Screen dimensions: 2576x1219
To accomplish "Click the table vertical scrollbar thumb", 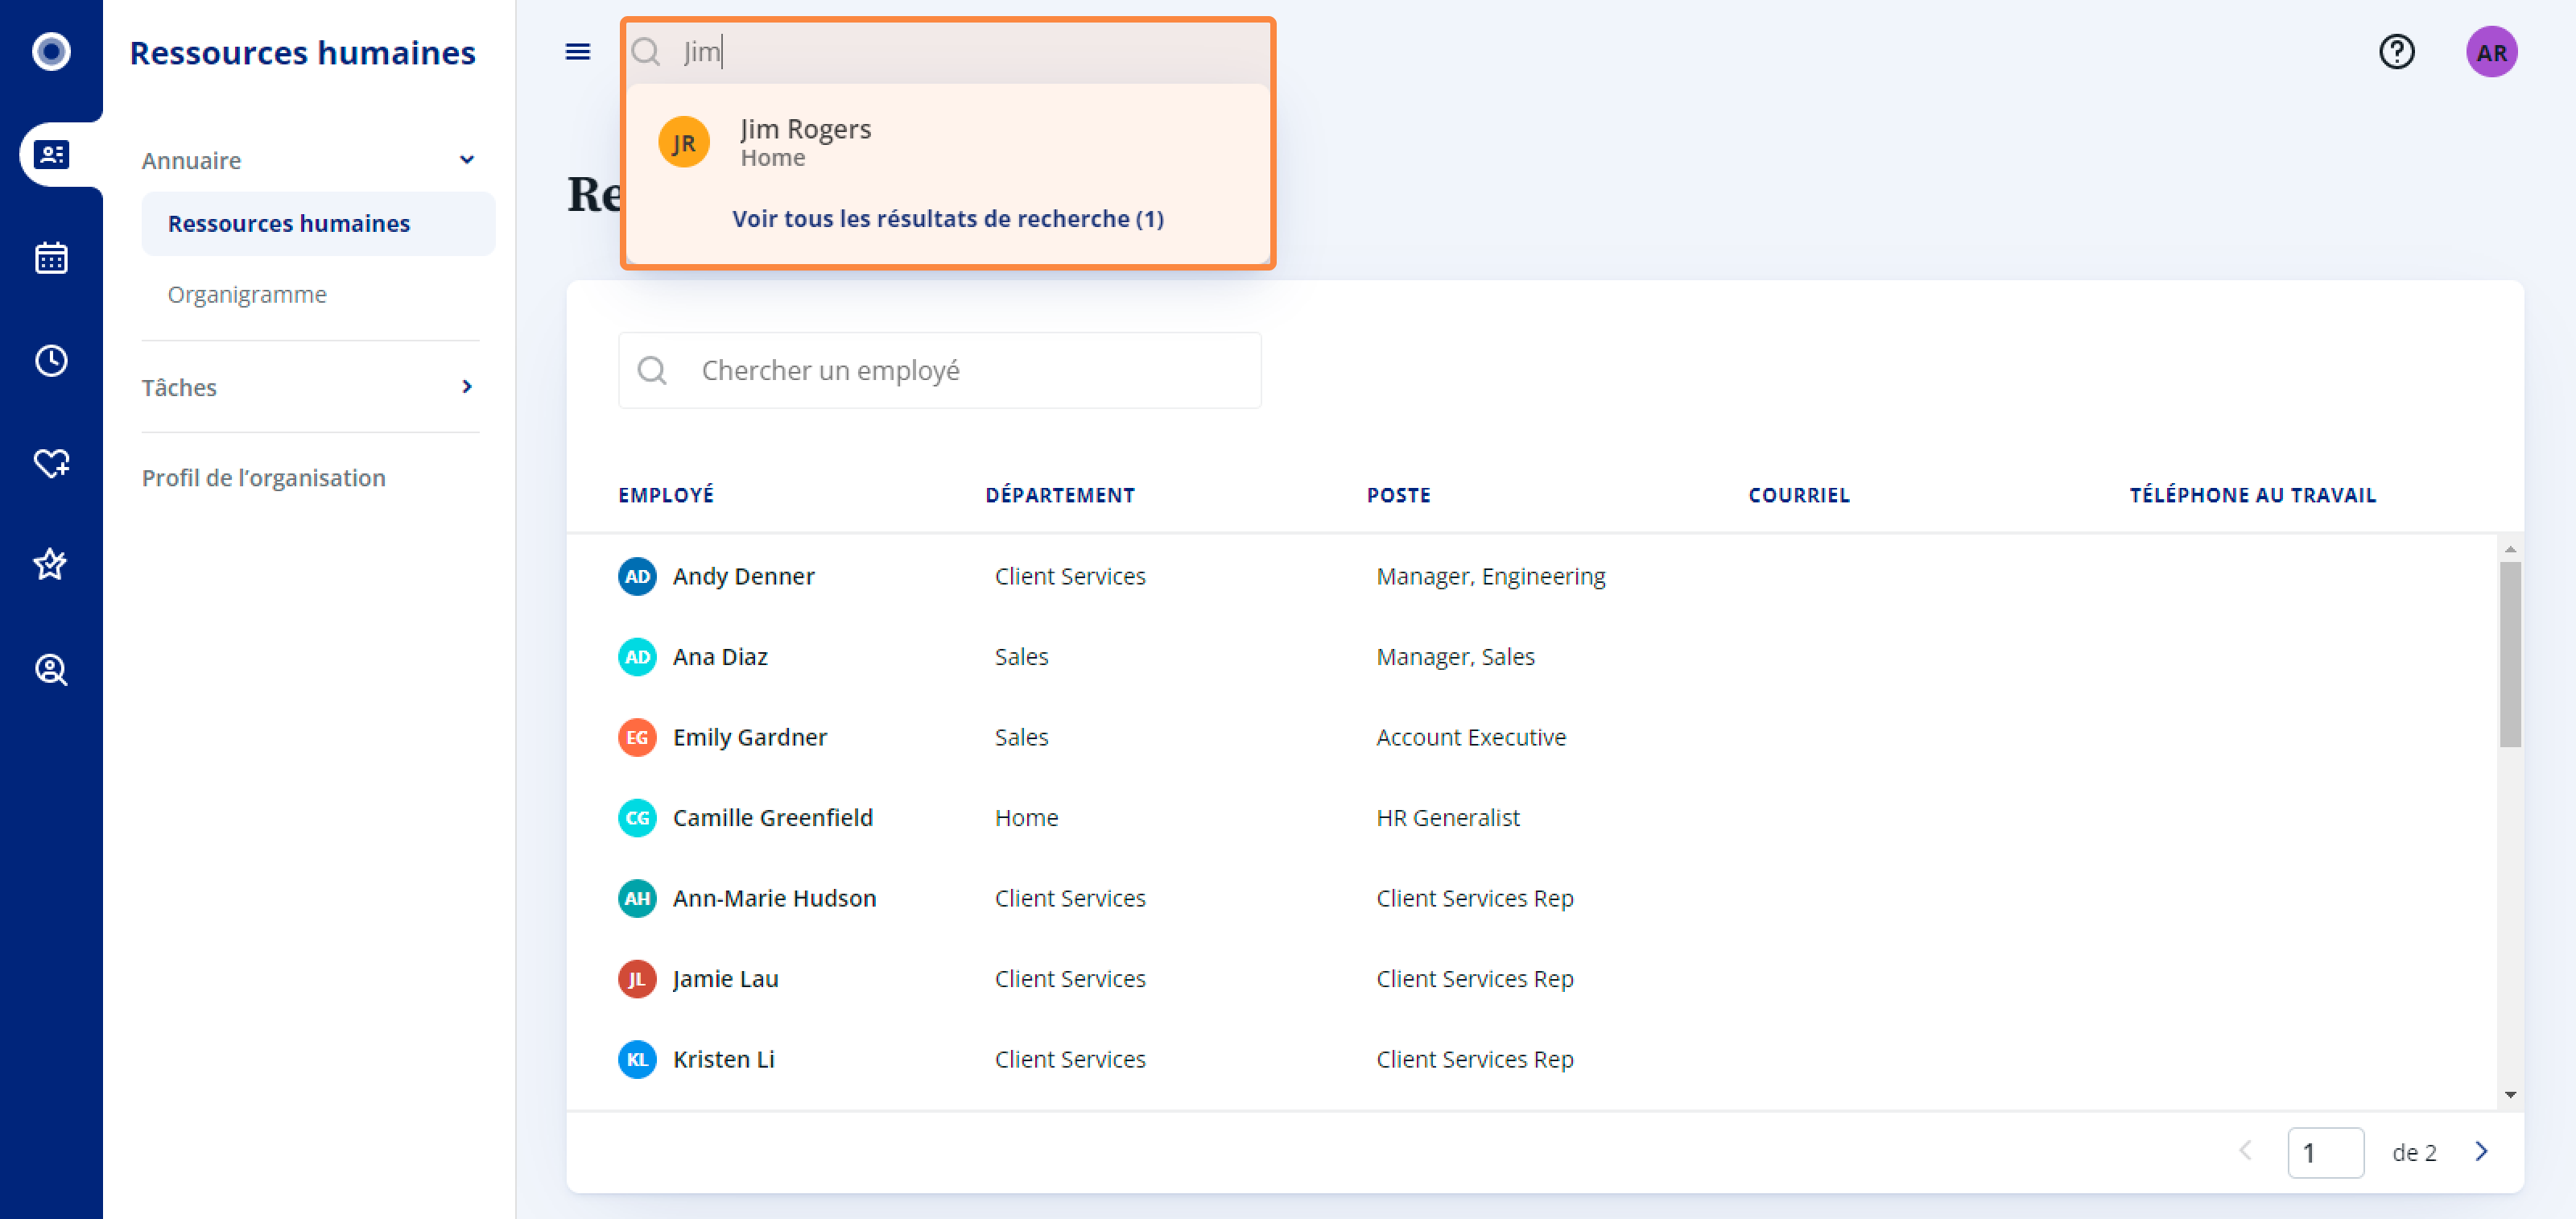I will [2509, 654].
